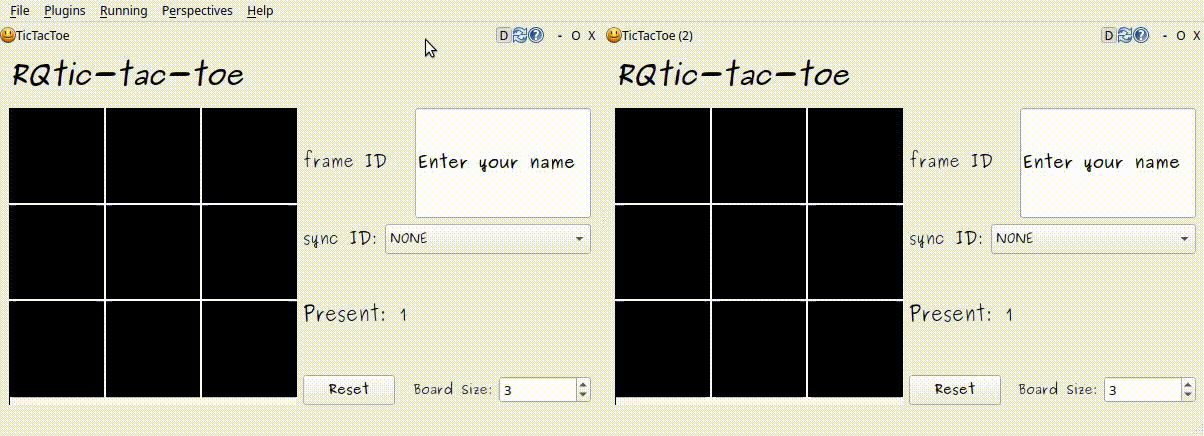This screenshot has height=436, width=1204.
Task: Click the 'RQtic-tac-toe' heading in TicTacToe (2)
Action: (x=734, y=75)
